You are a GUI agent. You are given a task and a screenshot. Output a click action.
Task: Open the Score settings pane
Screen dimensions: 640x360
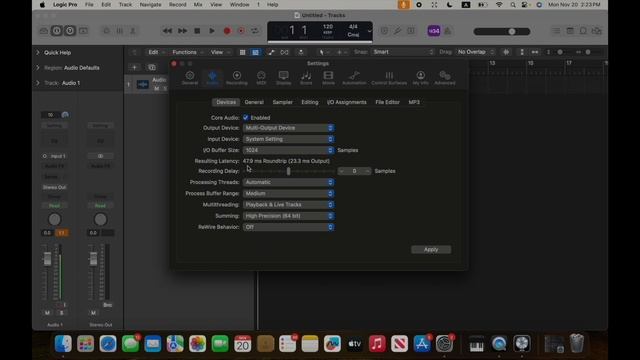pyautogui.click(x=306, y=78)
